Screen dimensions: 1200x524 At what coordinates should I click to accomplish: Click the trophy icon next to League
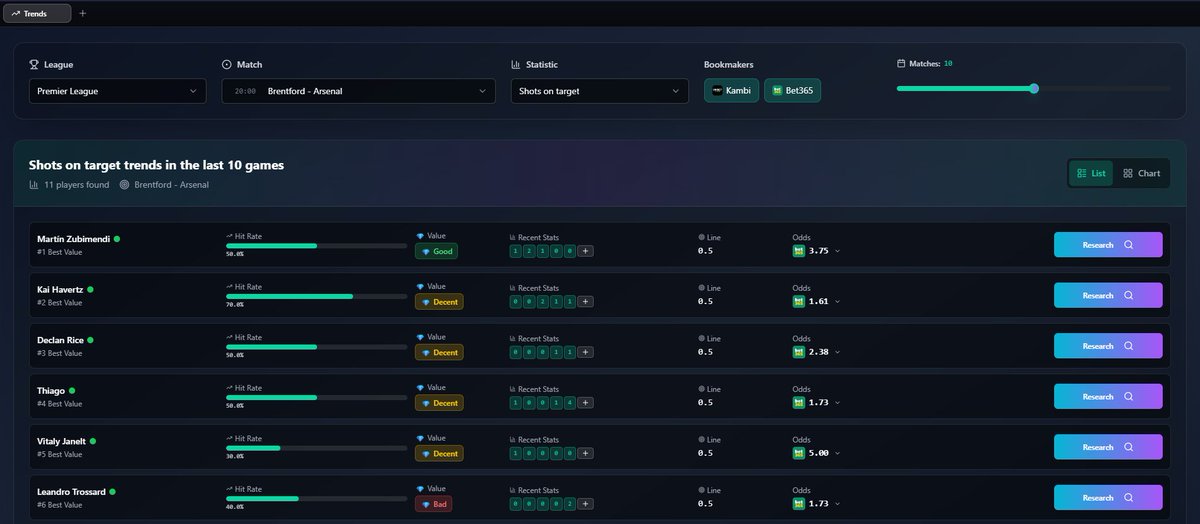(x=35, y=64)
